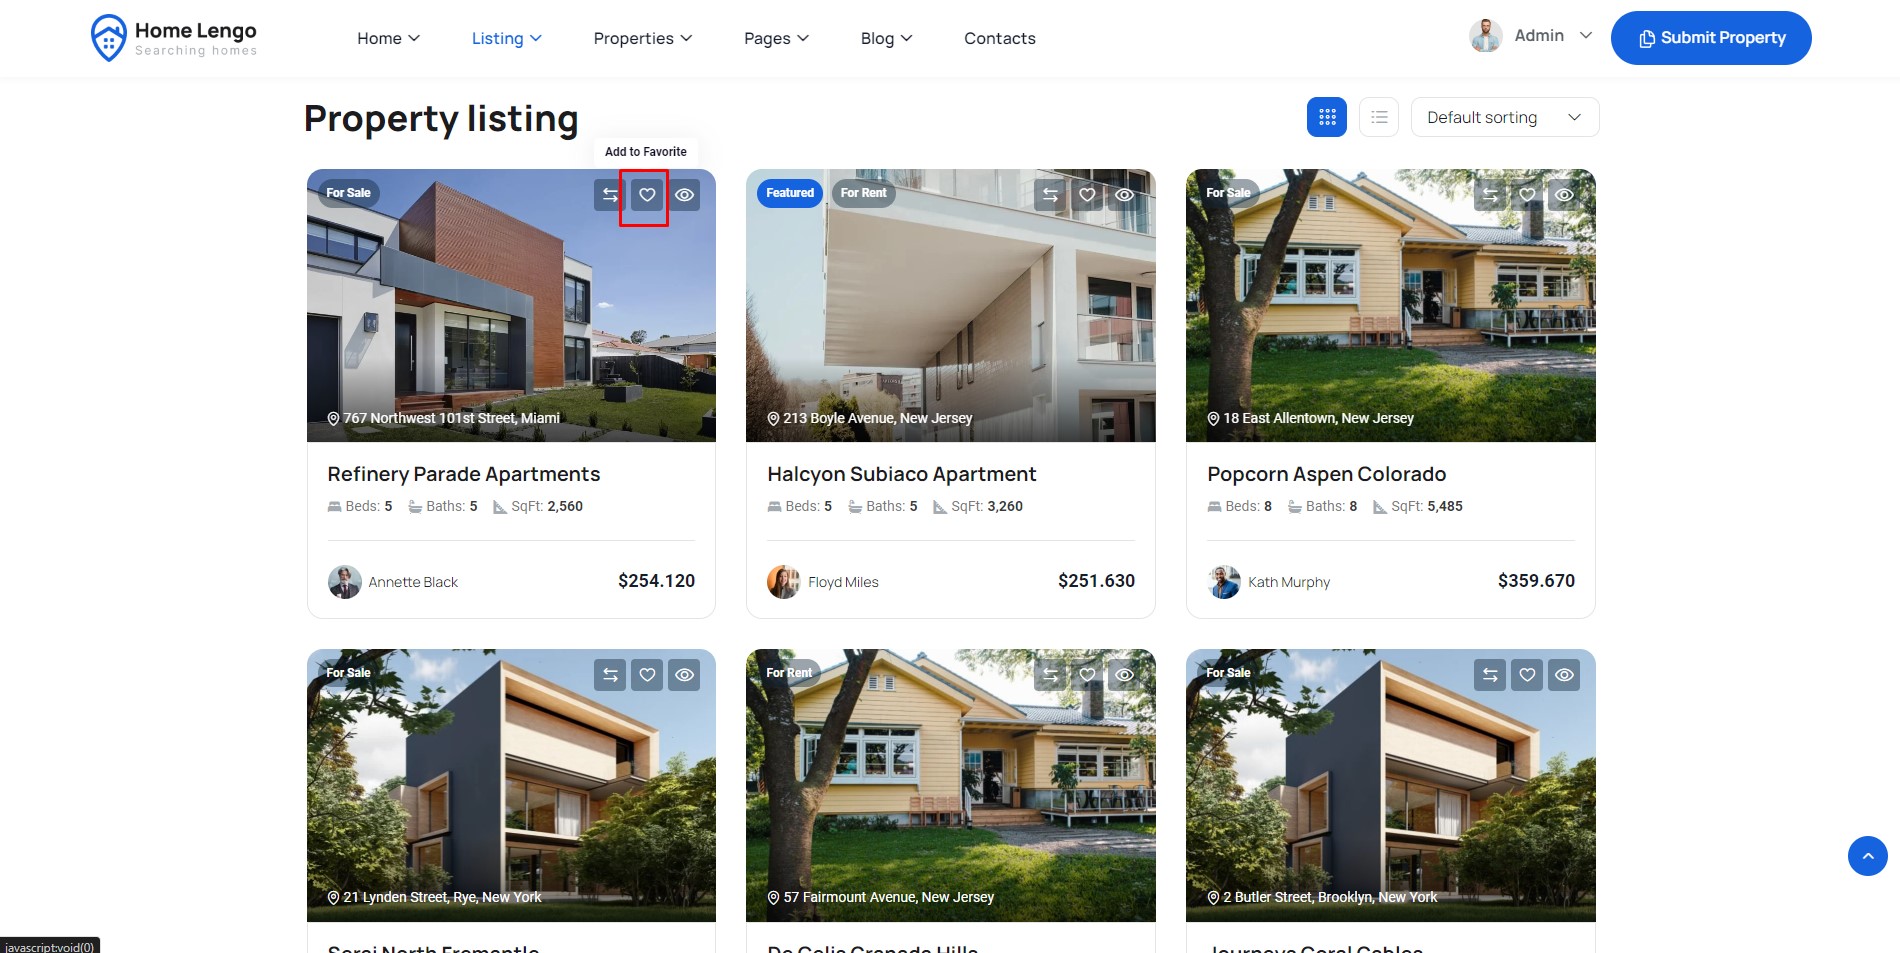This screenshot has height=953, width=1900.
Task: Click the $251.630 price
Action: 1096,581
